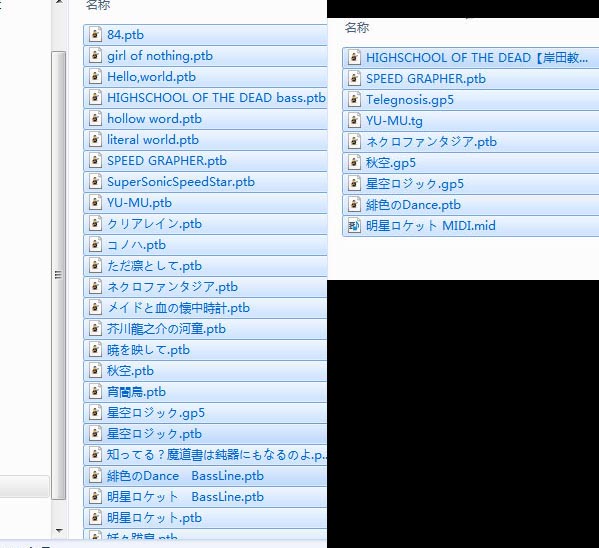Image resolution: width=599 pixels, height=548 pixels.
Task: Select the file クリアレイン.ptb
Action: 205,224
